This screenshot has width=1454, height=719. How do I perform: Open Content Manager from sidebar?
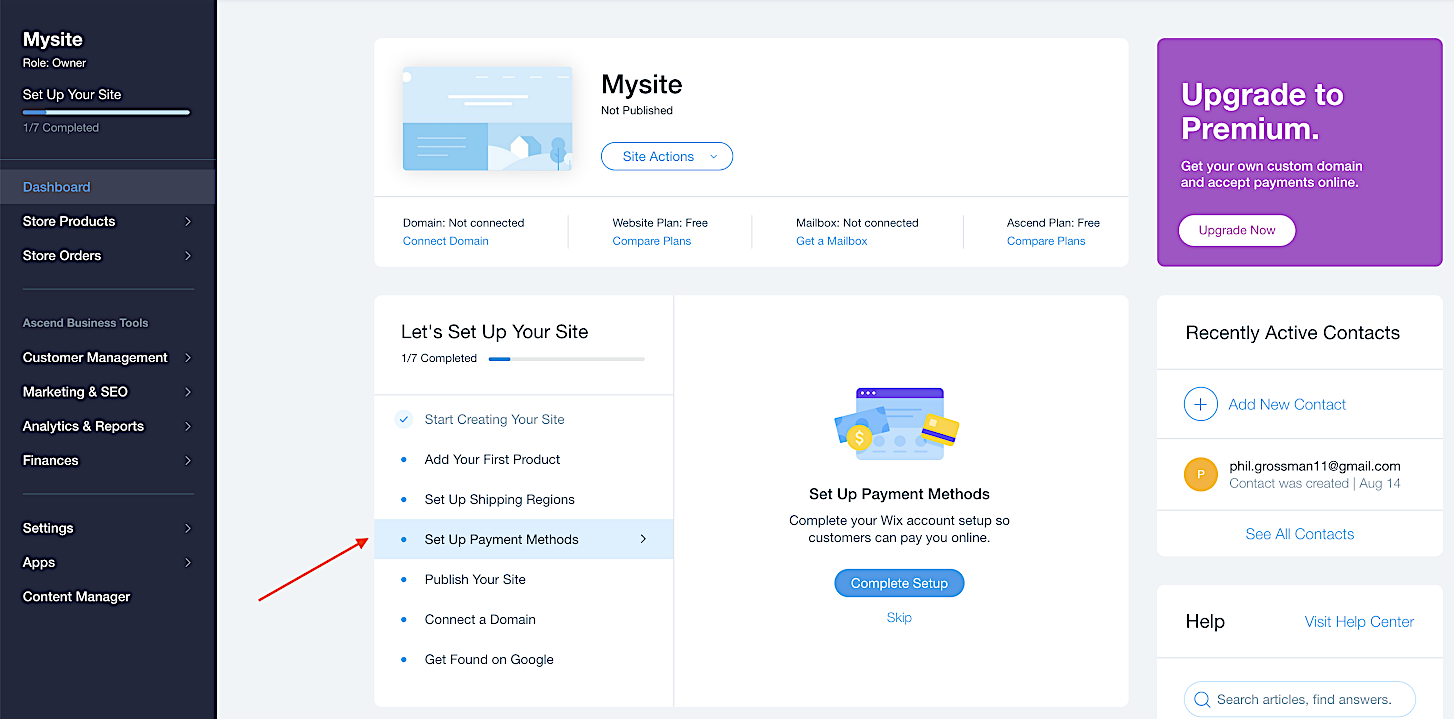(77, 597)
